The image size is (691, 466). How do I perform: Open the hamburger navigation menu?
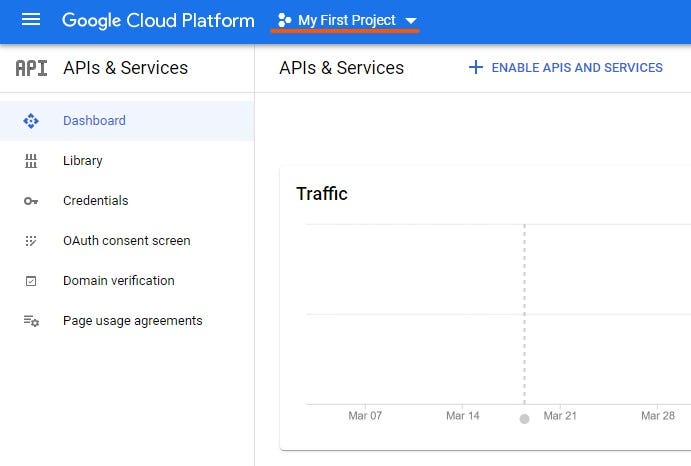pos(31,19)
